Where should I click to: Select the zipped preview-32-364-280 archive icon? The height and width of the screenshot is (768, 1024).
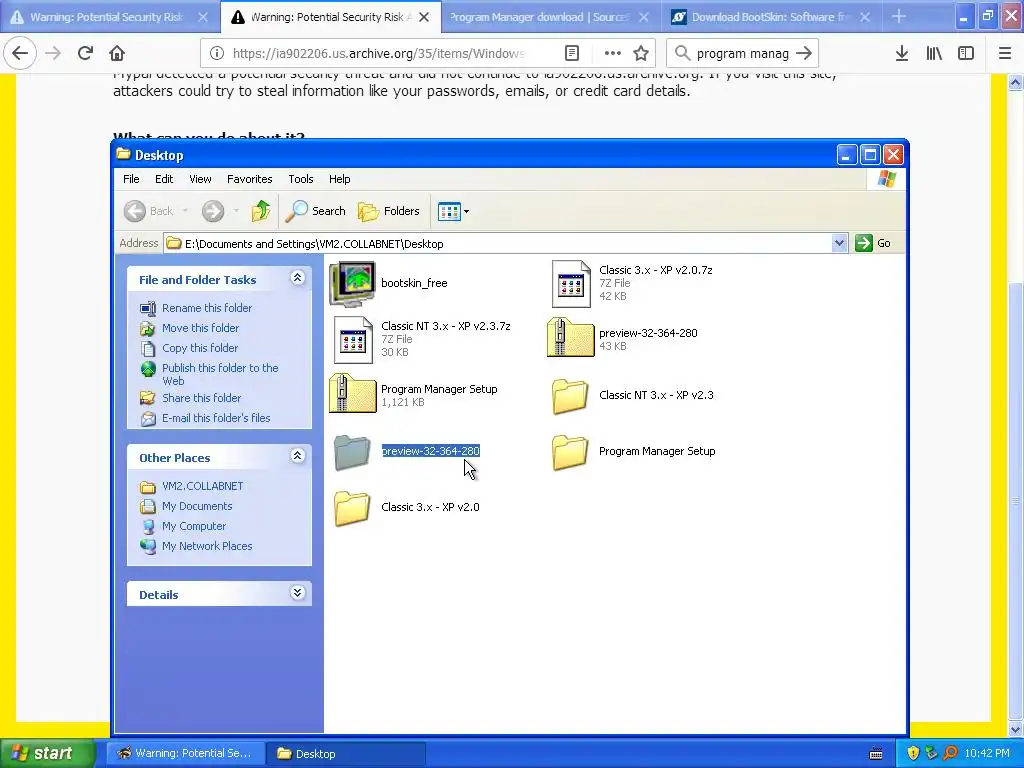(x=571, y=338)
